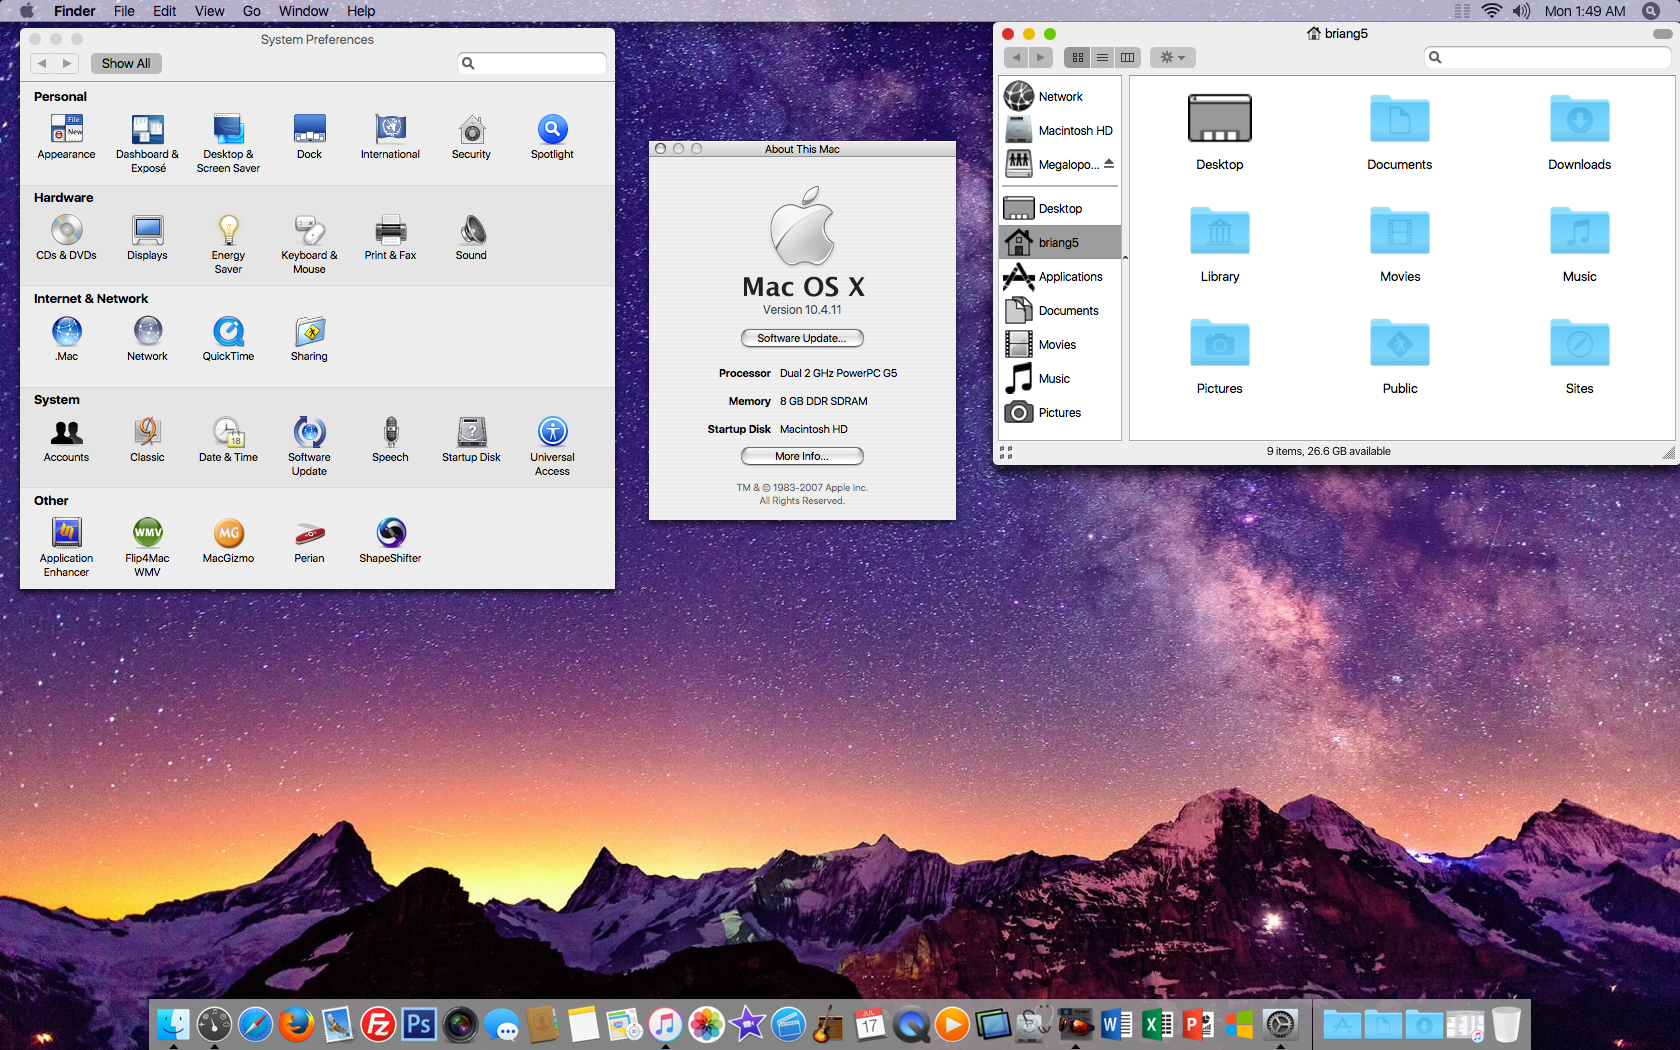
Task: Open the Perian preference pane
Action: [309, 541]
